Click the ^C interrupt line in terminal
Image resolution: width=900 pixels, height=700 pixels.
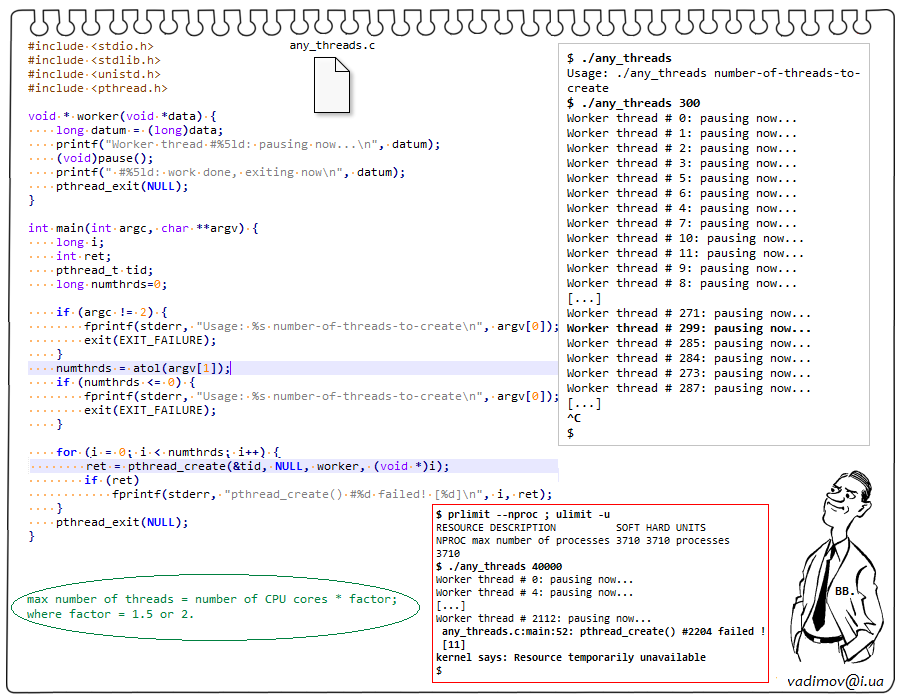tap(574, 418)
